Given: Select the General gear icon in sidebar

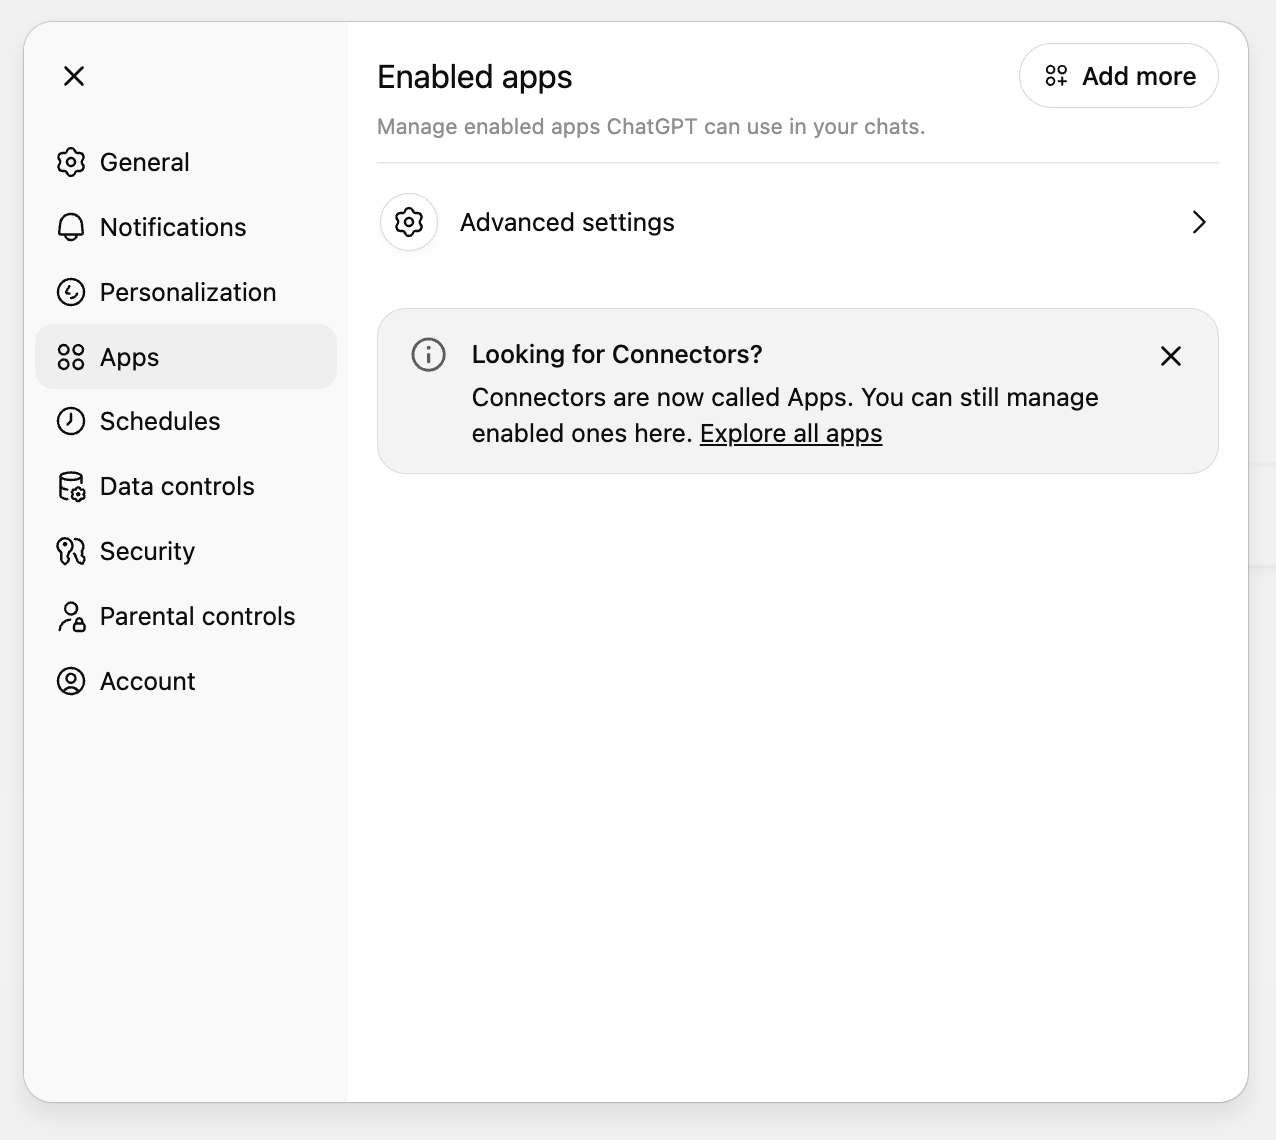Looking at the screenshot, I should point(71,162).
